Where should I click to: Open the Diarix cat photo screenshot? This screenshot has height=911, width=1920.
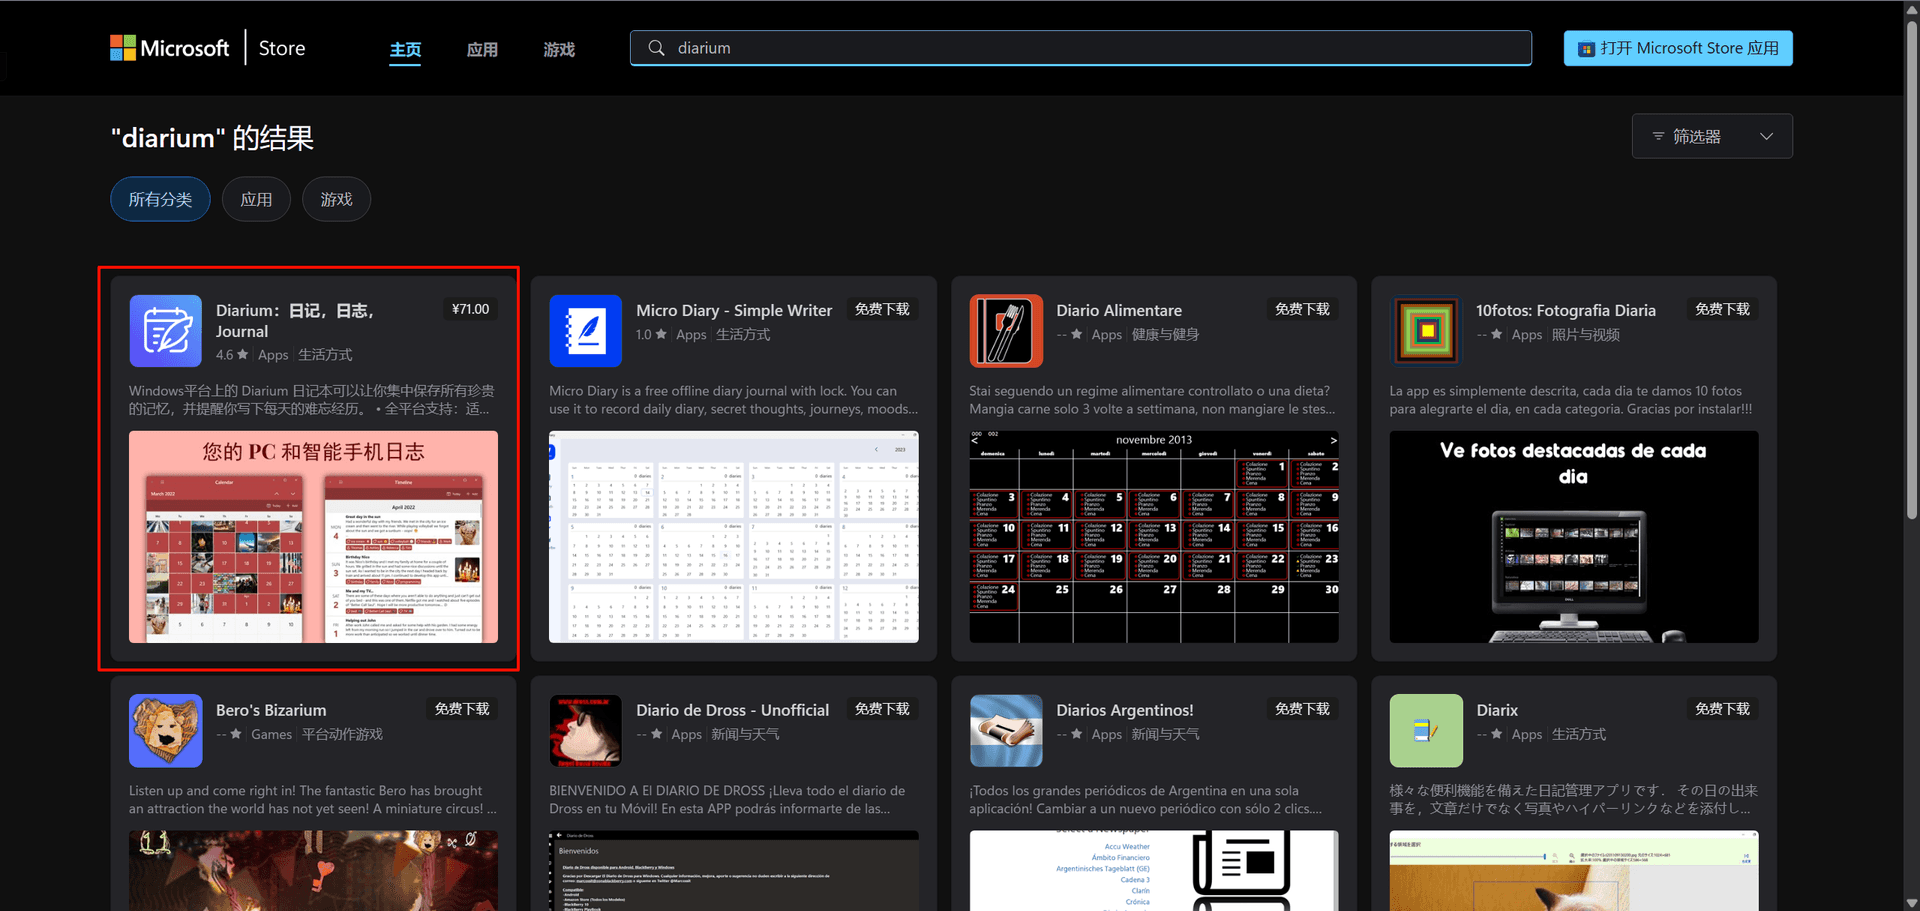click(x=1573, y=870)
